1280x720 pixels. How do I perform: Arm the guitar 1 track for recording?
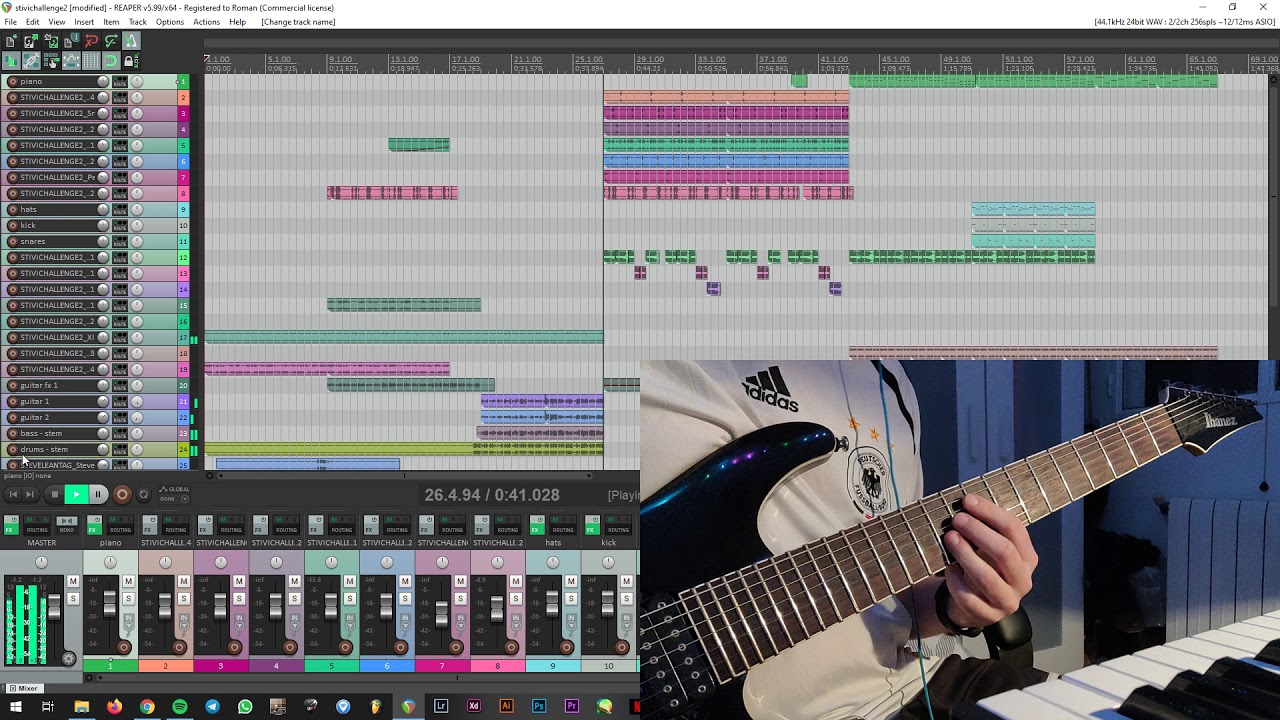(x=12, y=401)
